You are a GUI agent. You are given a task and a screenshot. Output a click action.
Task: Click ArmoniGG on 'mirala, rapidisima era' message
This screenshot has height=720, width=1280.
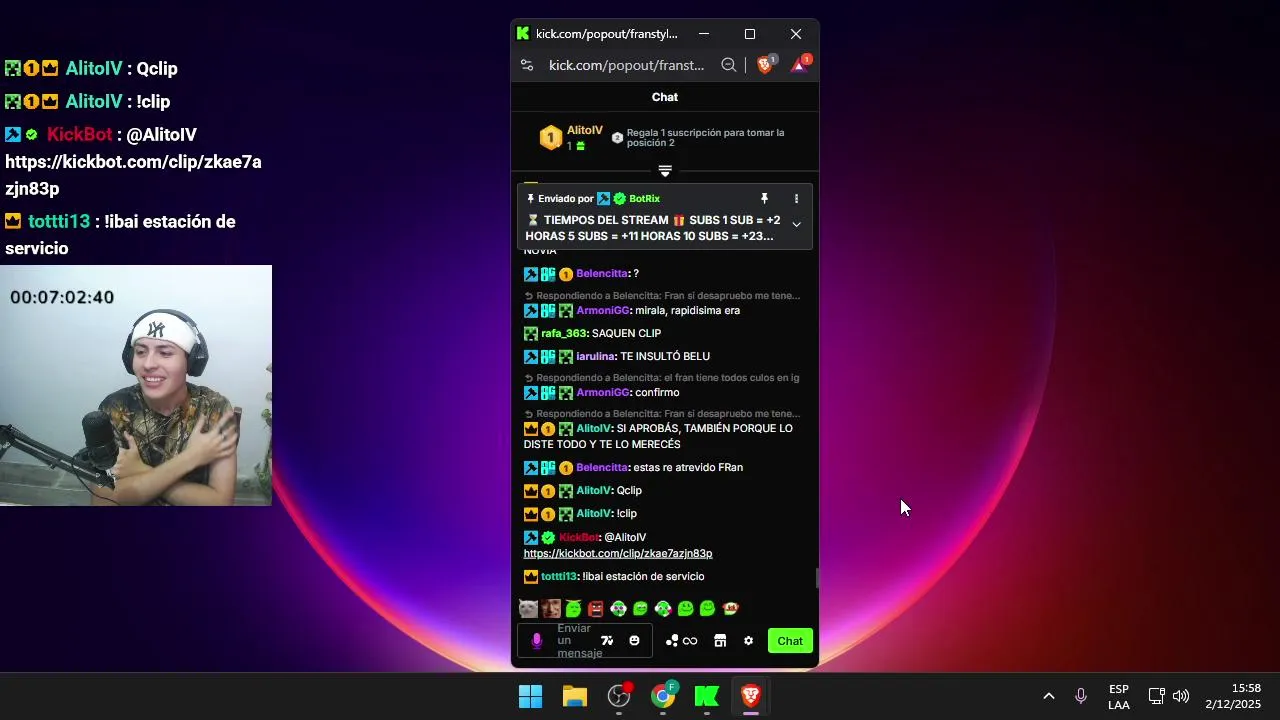603,310
